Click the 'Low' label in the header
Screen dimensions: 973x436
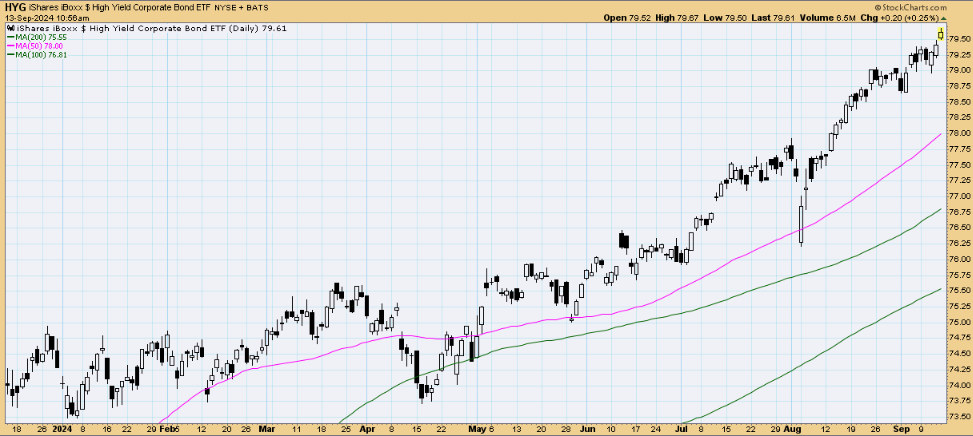point(715,19)
